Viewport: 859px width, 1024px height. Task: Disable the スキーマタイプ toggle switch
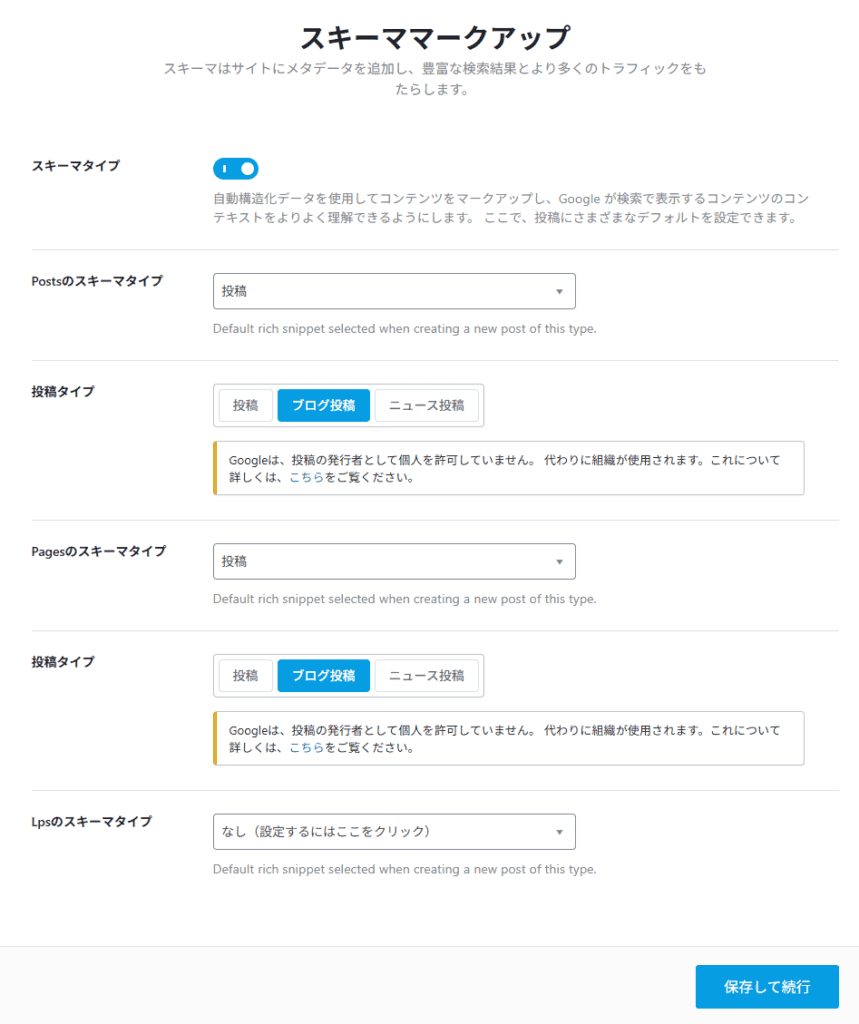pos(236,167)
